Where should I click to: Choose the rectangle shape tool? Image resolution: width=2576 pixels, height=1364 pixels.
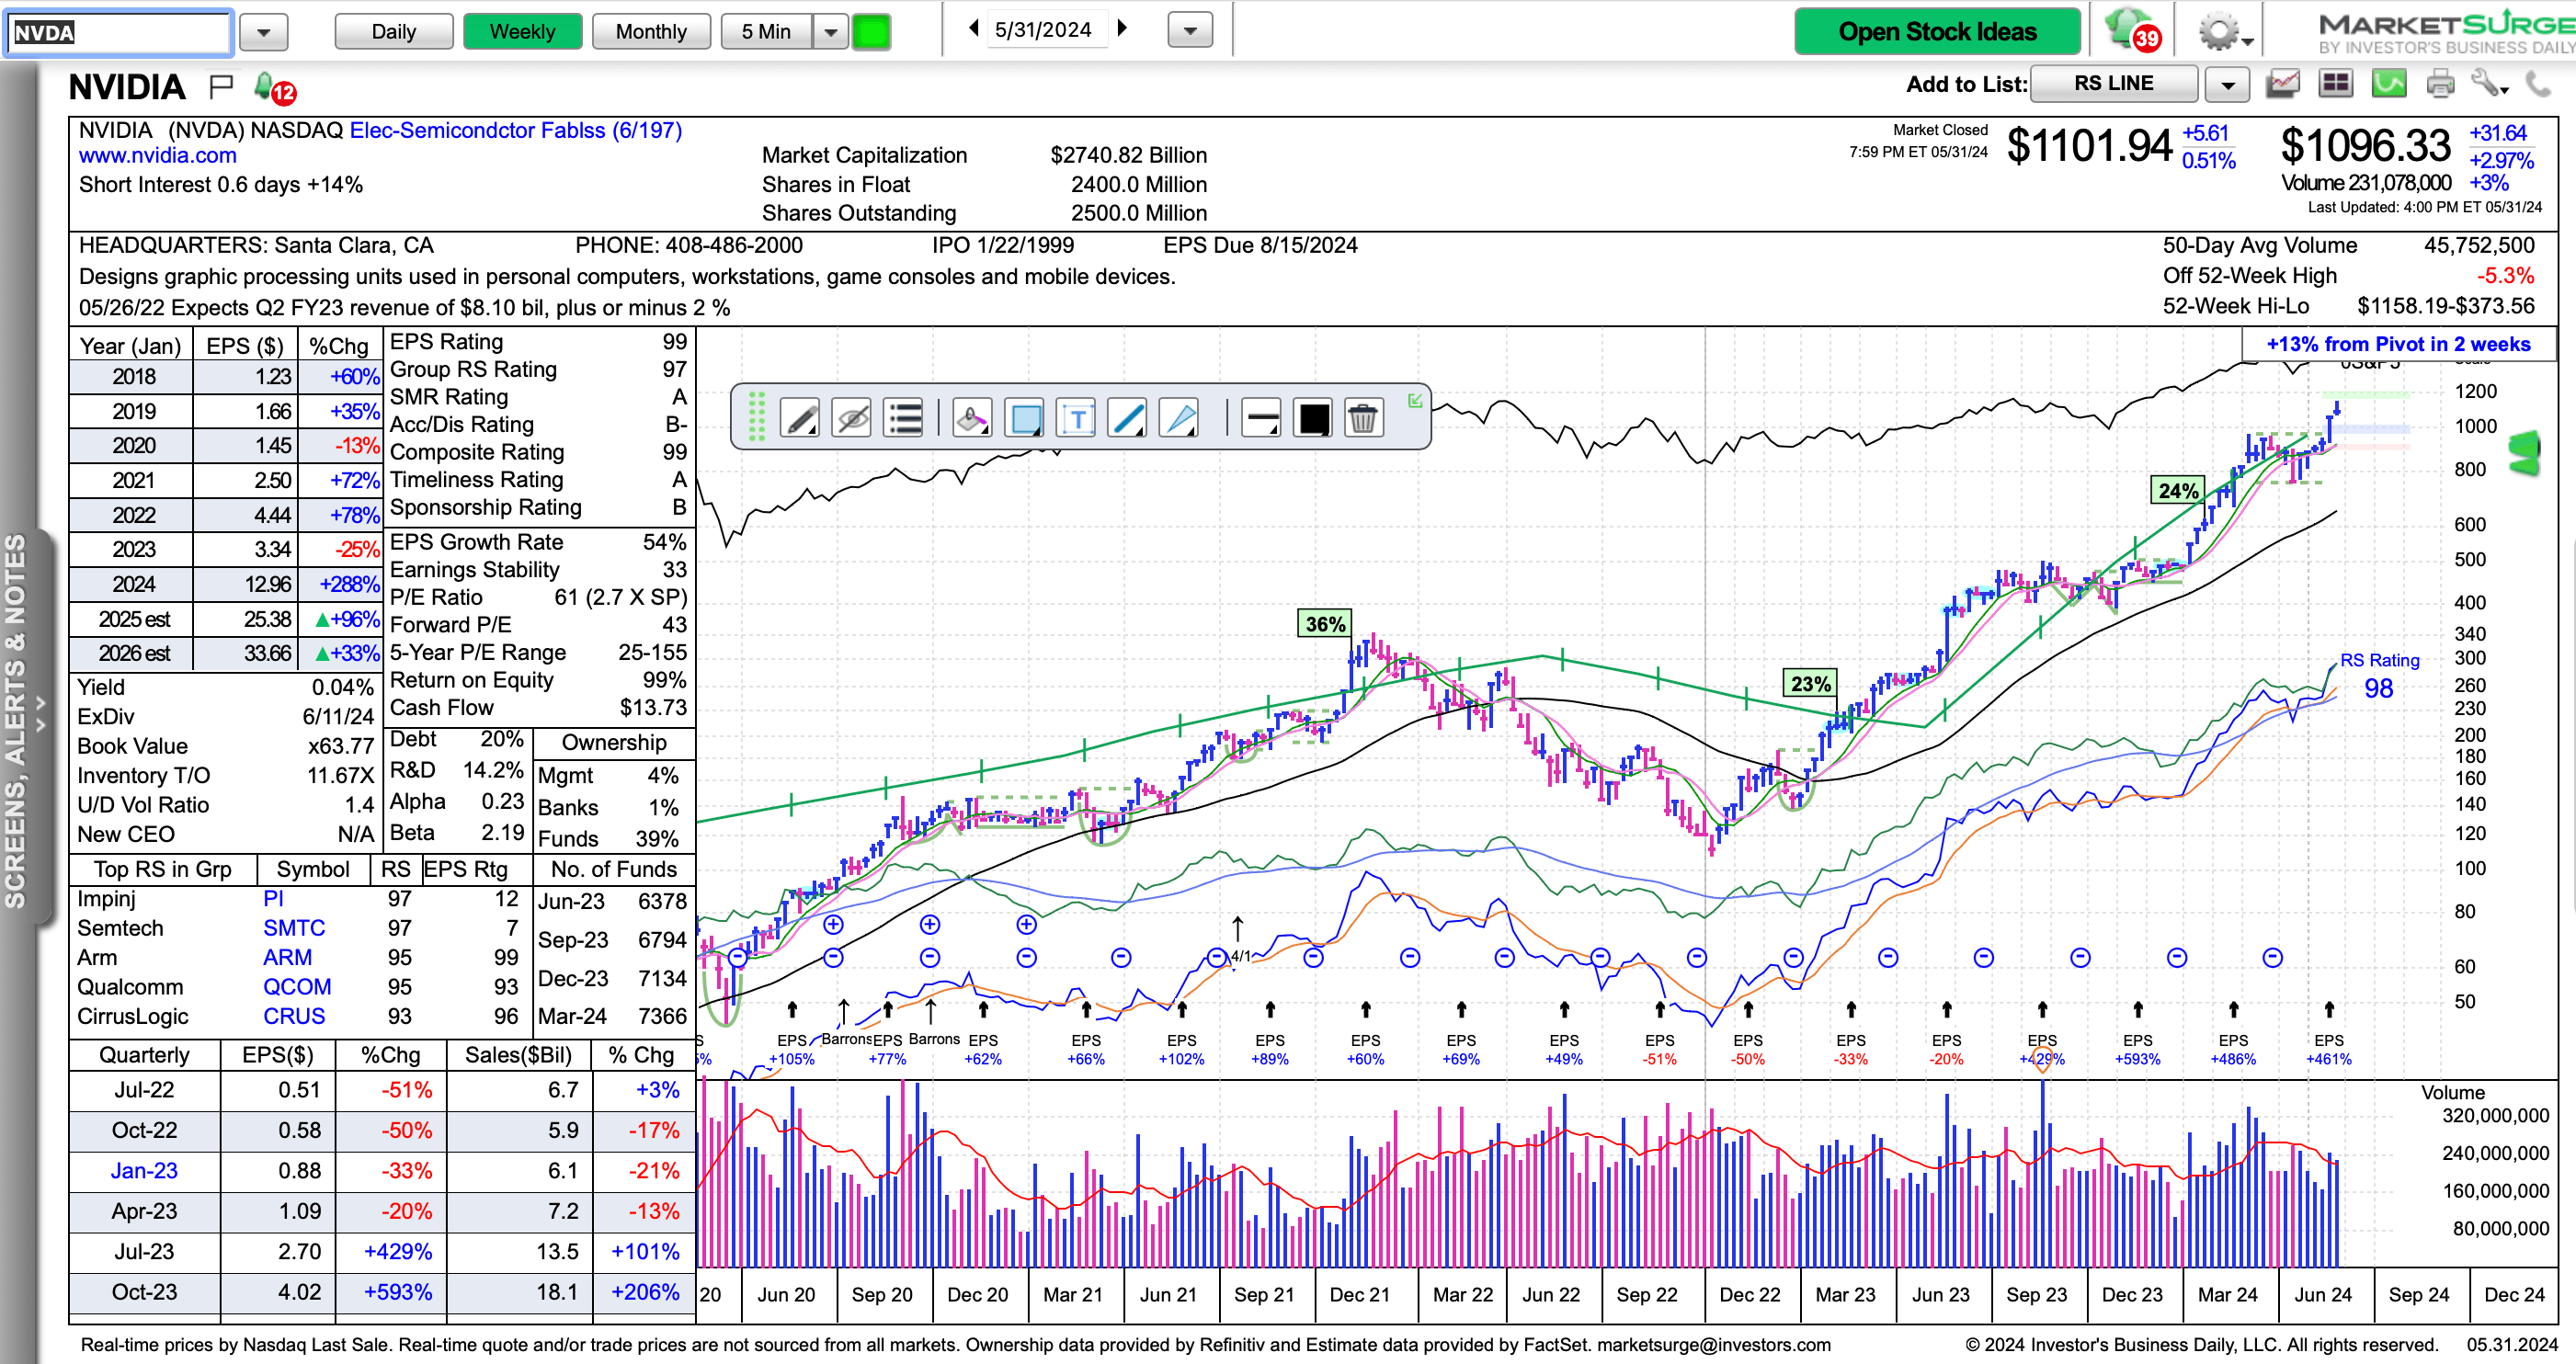1025,418
